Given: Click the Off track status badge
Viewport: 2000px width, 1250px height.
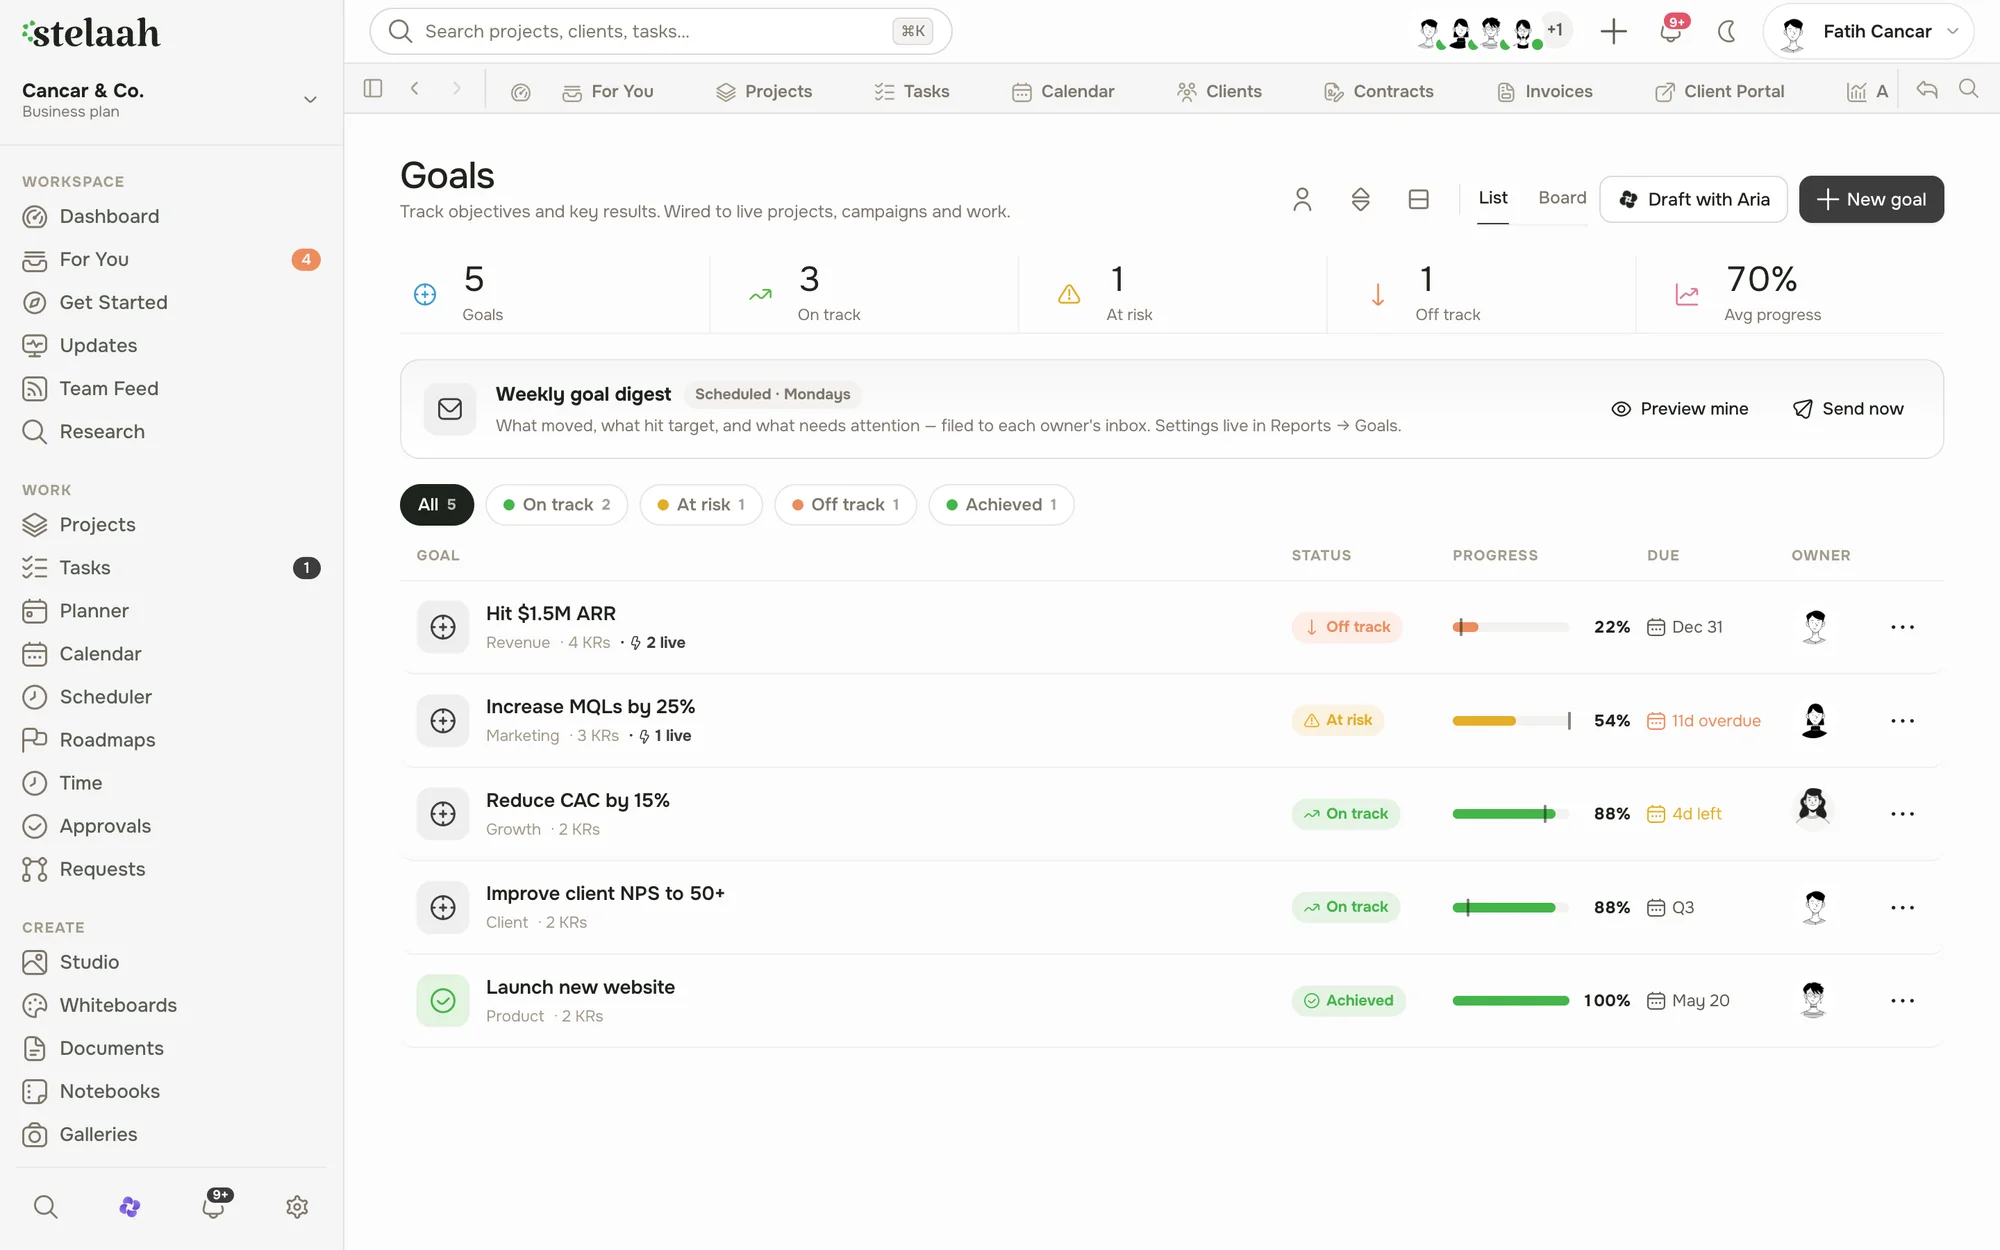Looking at the screenshot, I should 1347,627.
